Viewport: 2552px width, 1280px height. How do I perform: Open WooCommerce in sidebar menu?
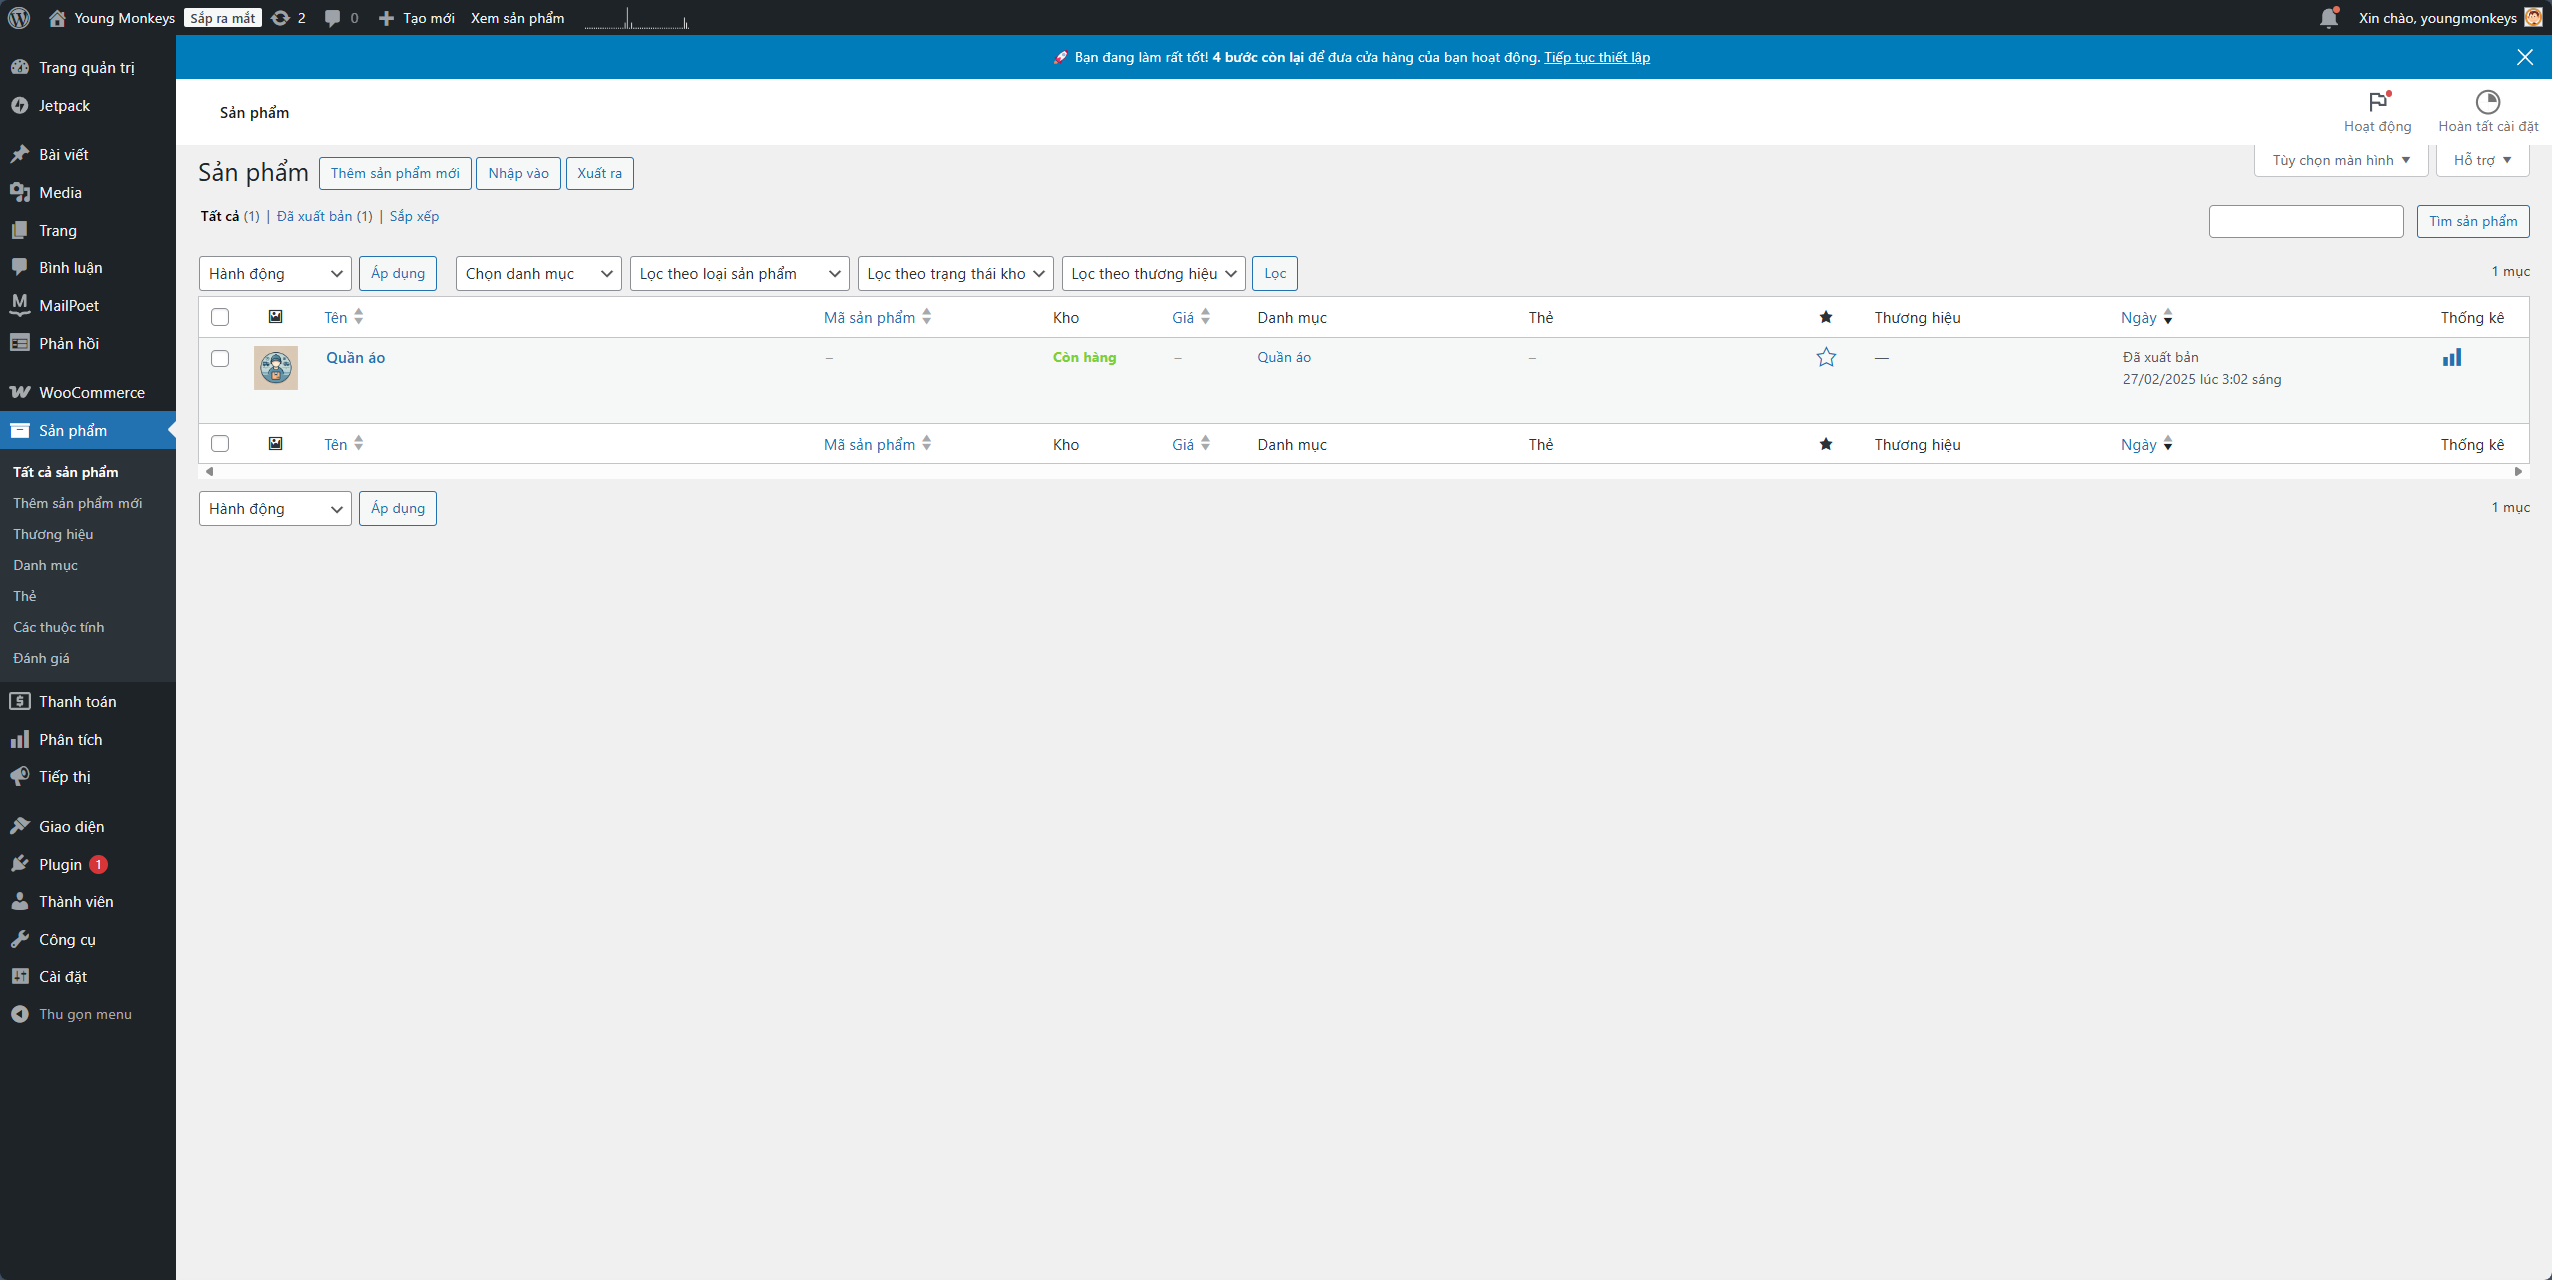91,392
